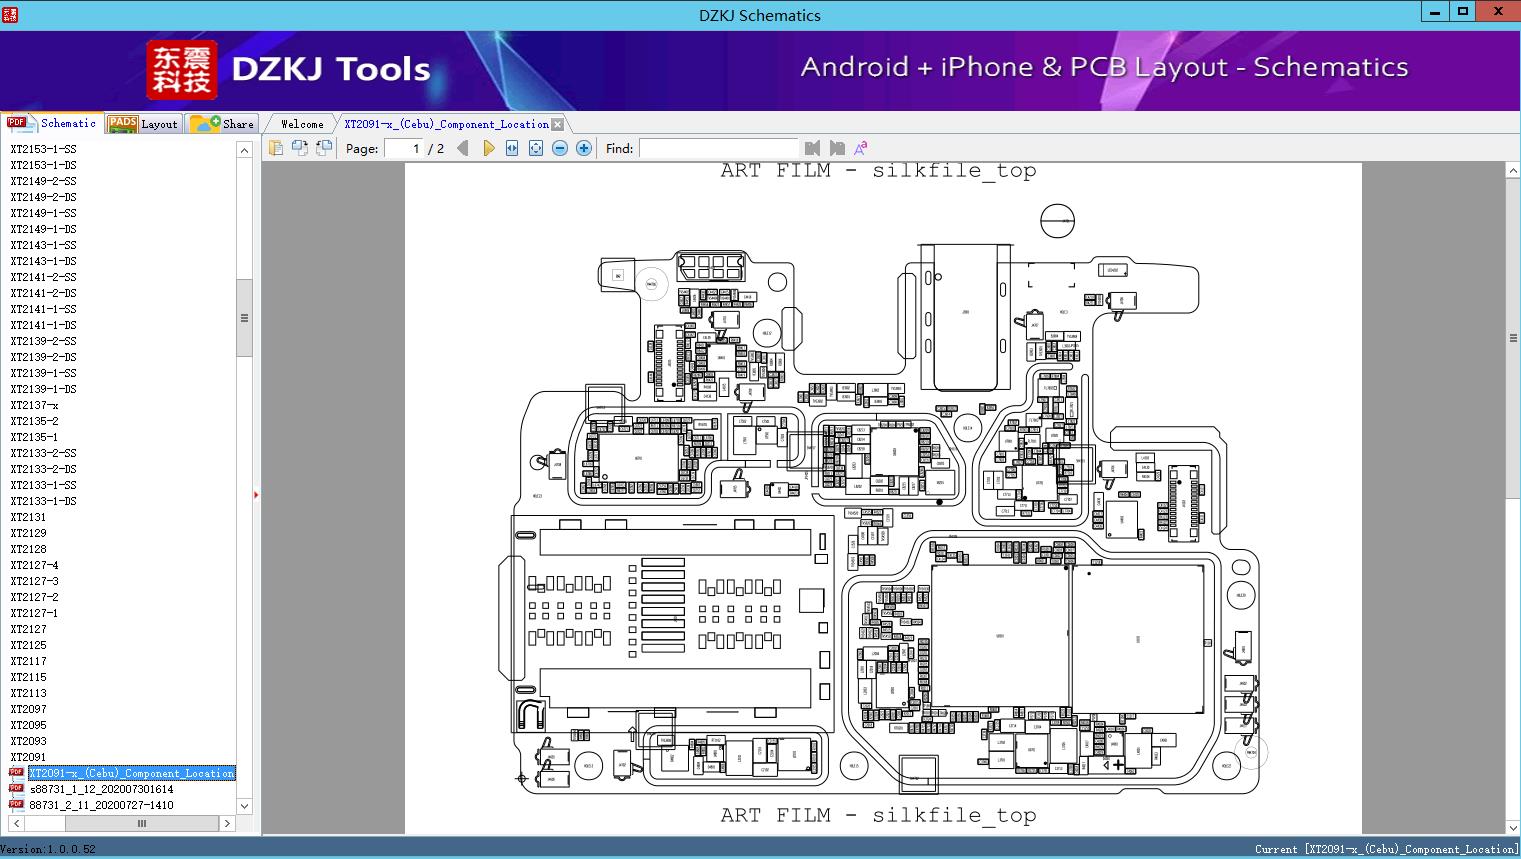Click the find next icon
1521x859 pixels.
(837, 148)
